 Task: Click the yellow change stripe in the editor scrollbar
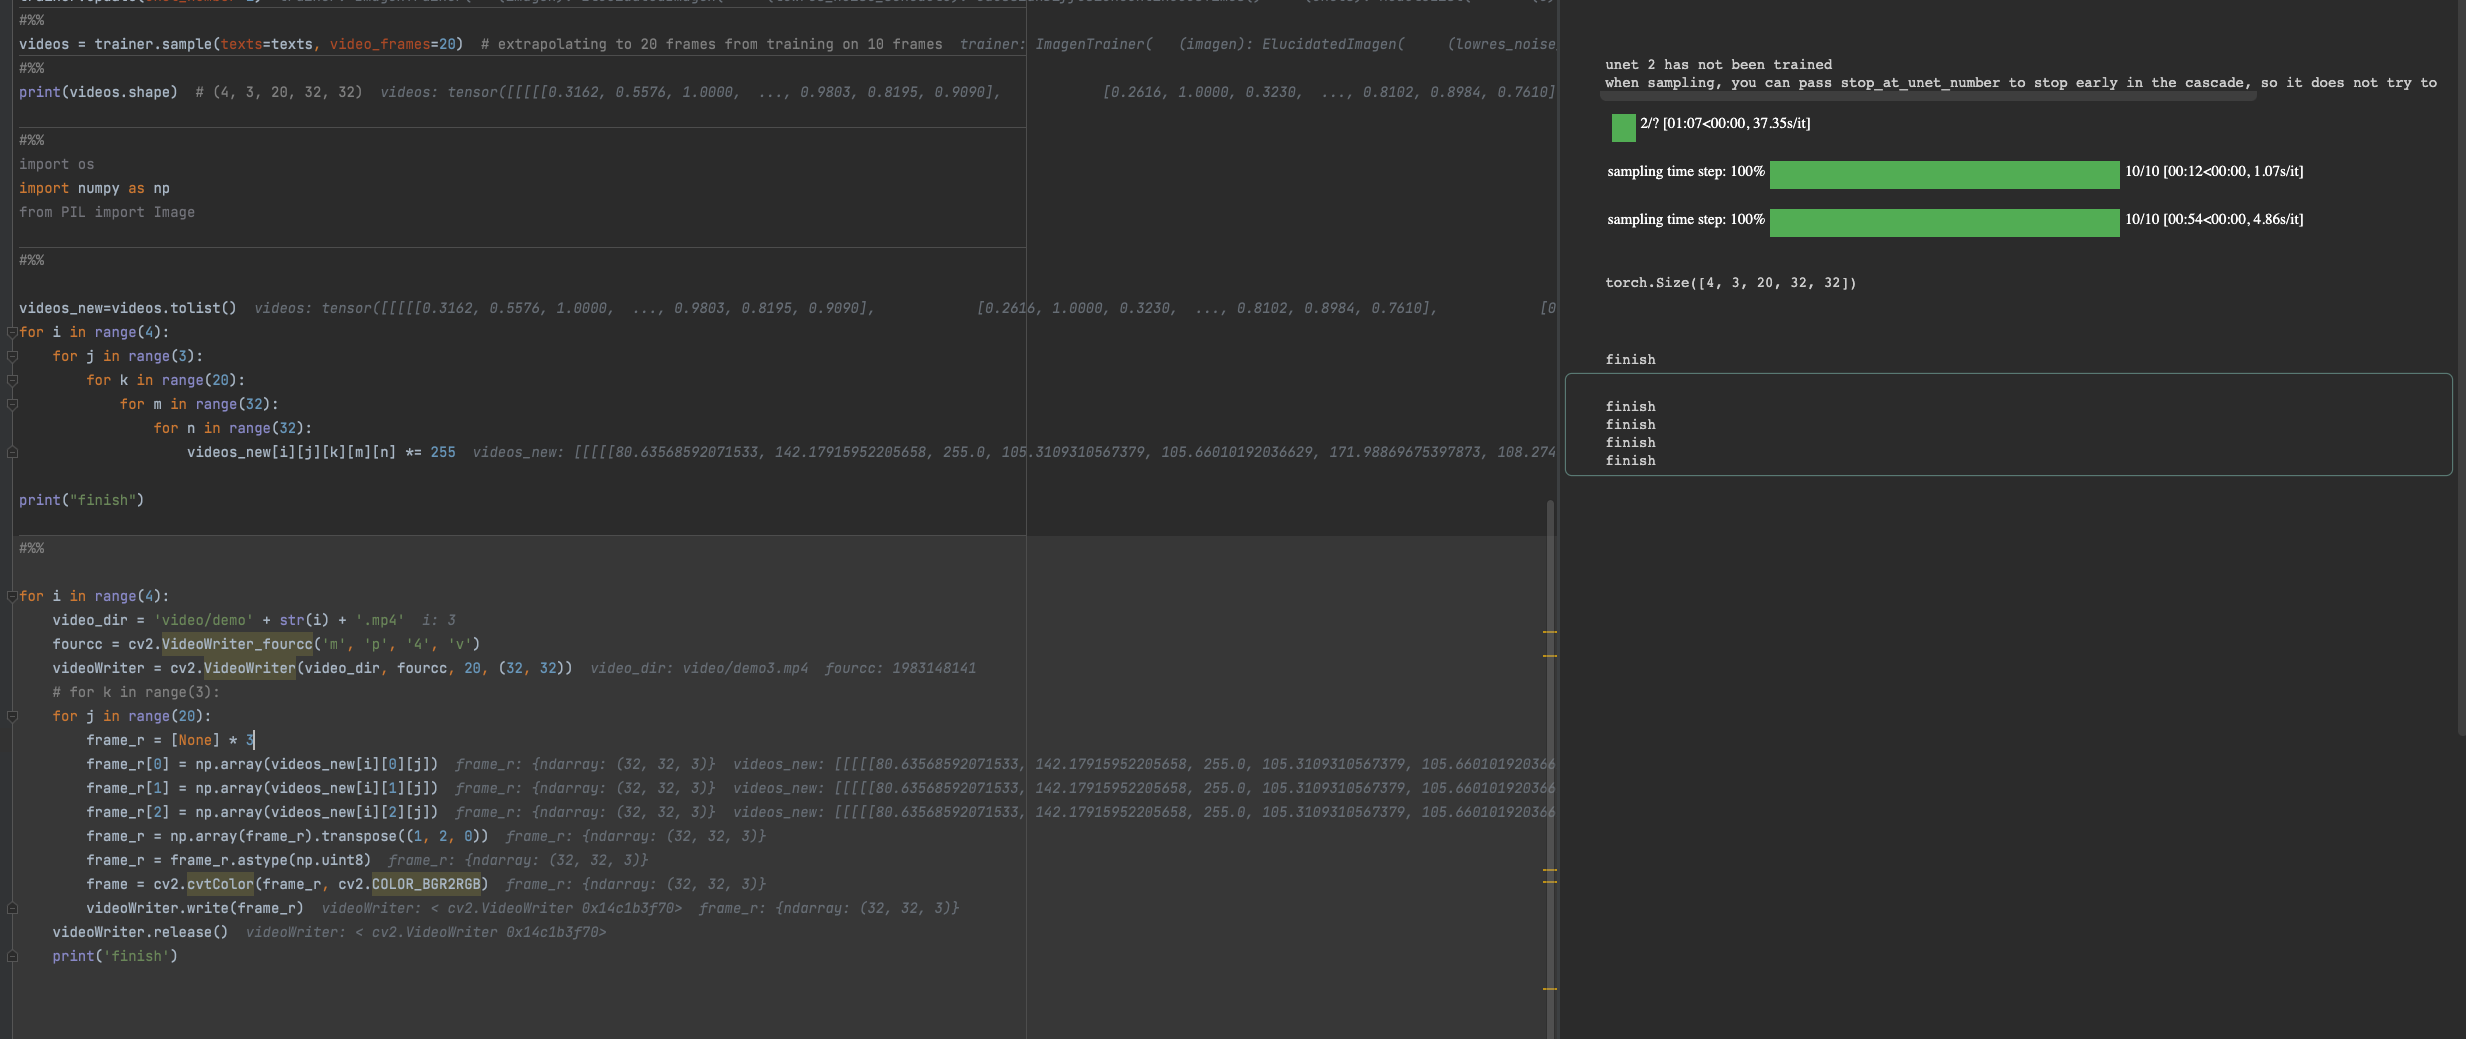point(1551,633)
